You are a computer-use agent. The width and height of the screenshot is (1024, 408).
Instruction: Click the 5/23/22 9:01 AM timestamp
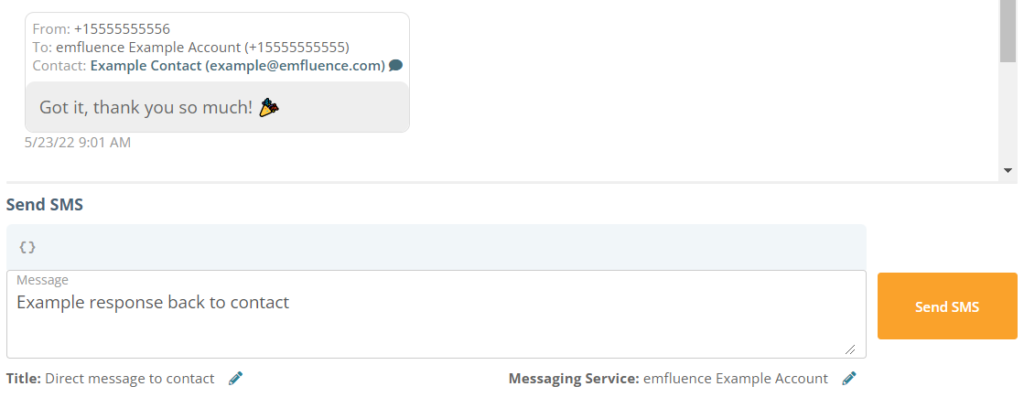78,142
